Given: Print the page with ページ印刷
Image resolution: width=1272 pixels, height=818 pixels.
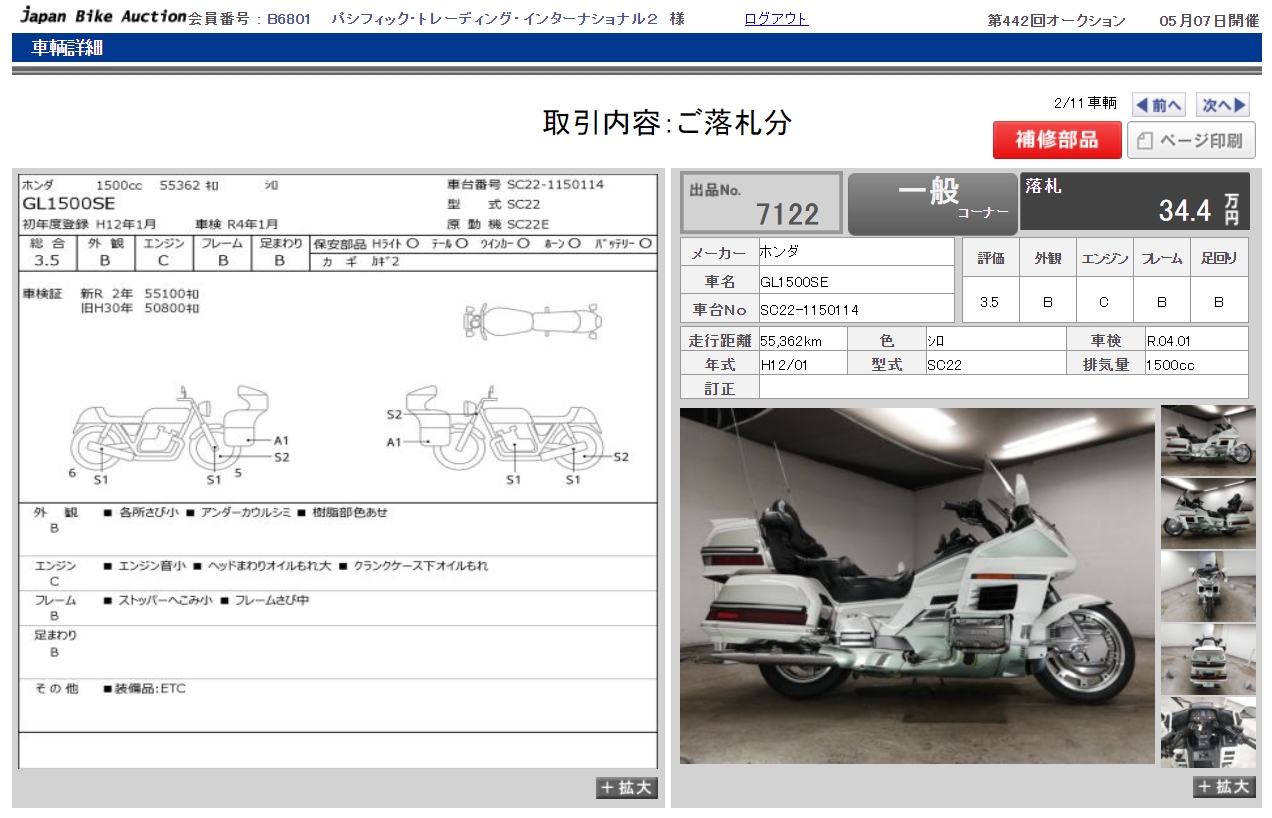Looking at the screenshot, I should pyautogui.click(x=1191, y=140).
